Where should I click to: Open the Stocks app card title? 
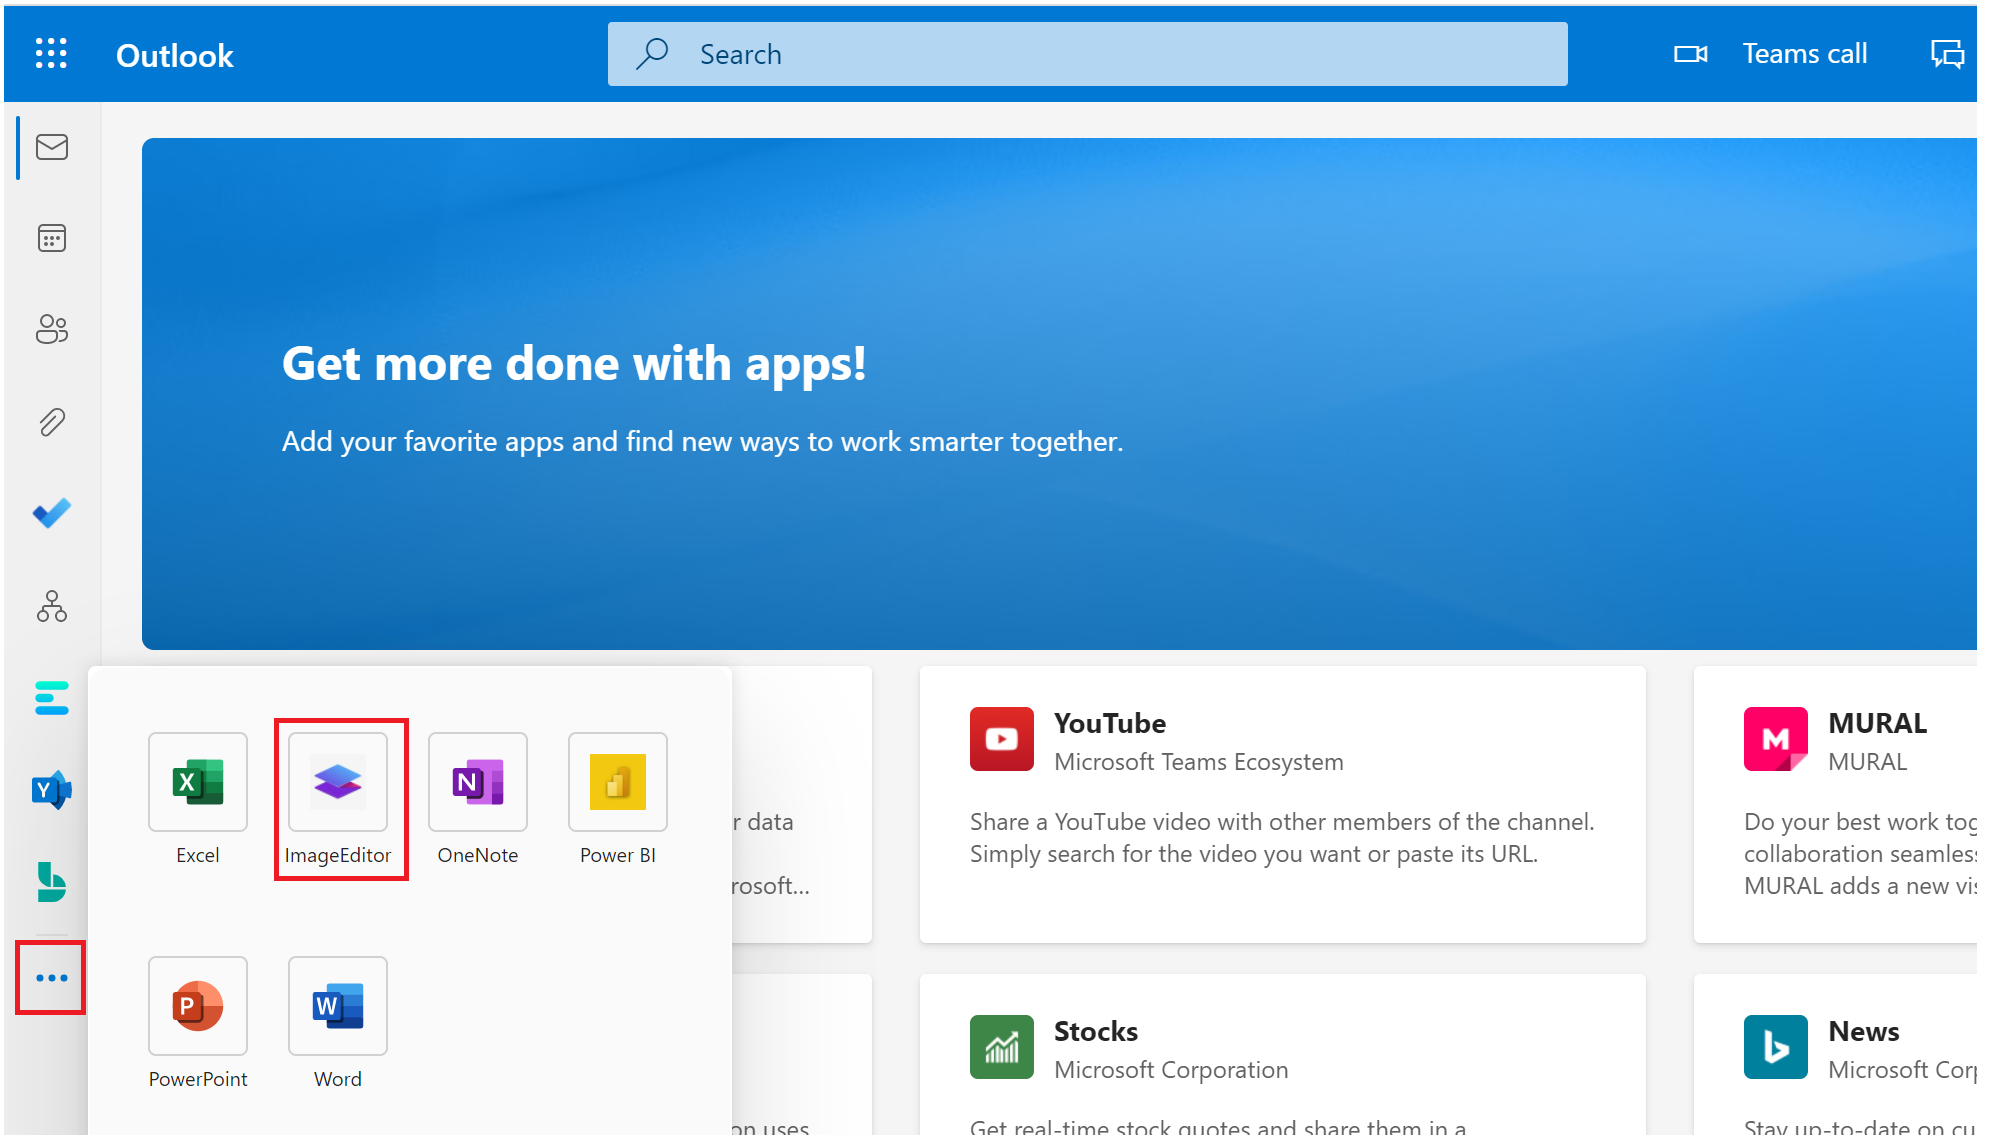[x=1096, y=1031]
